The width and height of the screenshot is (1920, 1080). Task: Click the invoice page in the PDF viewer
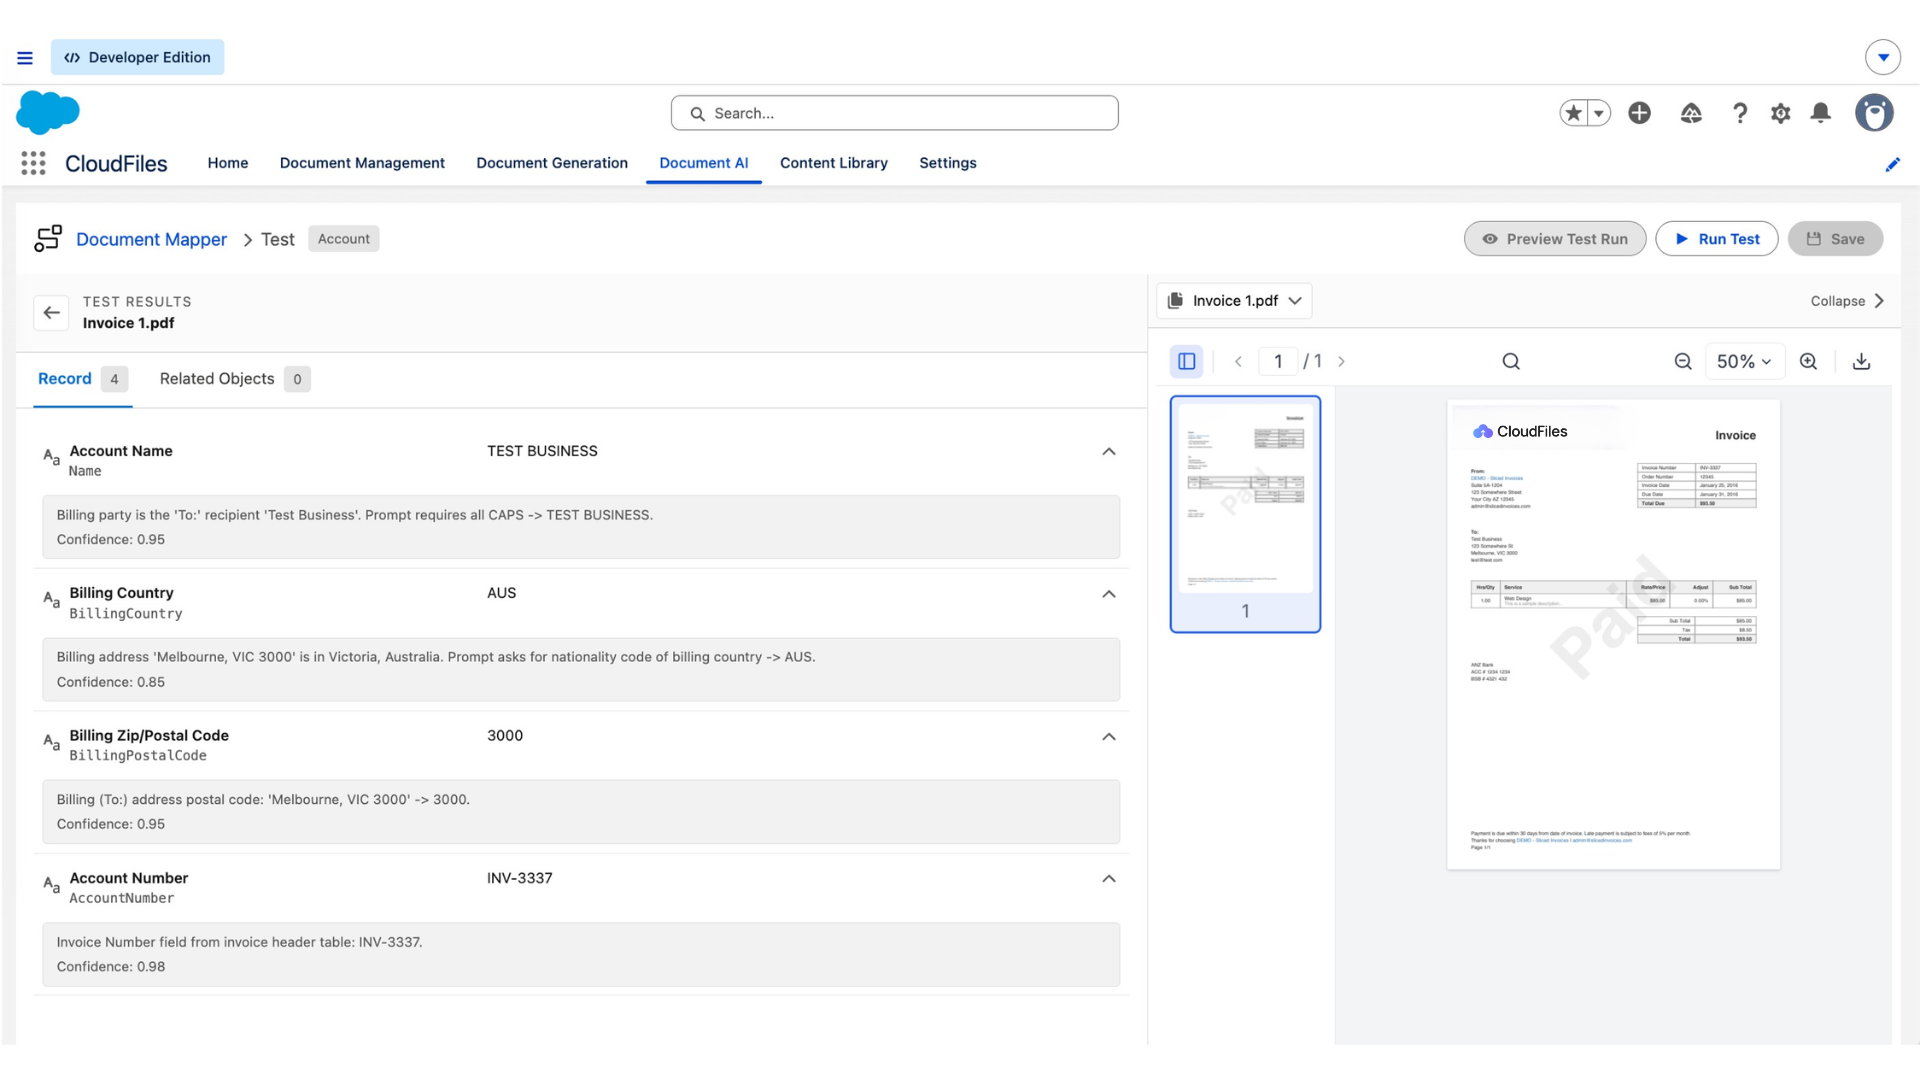click(x=1613, y=634)
